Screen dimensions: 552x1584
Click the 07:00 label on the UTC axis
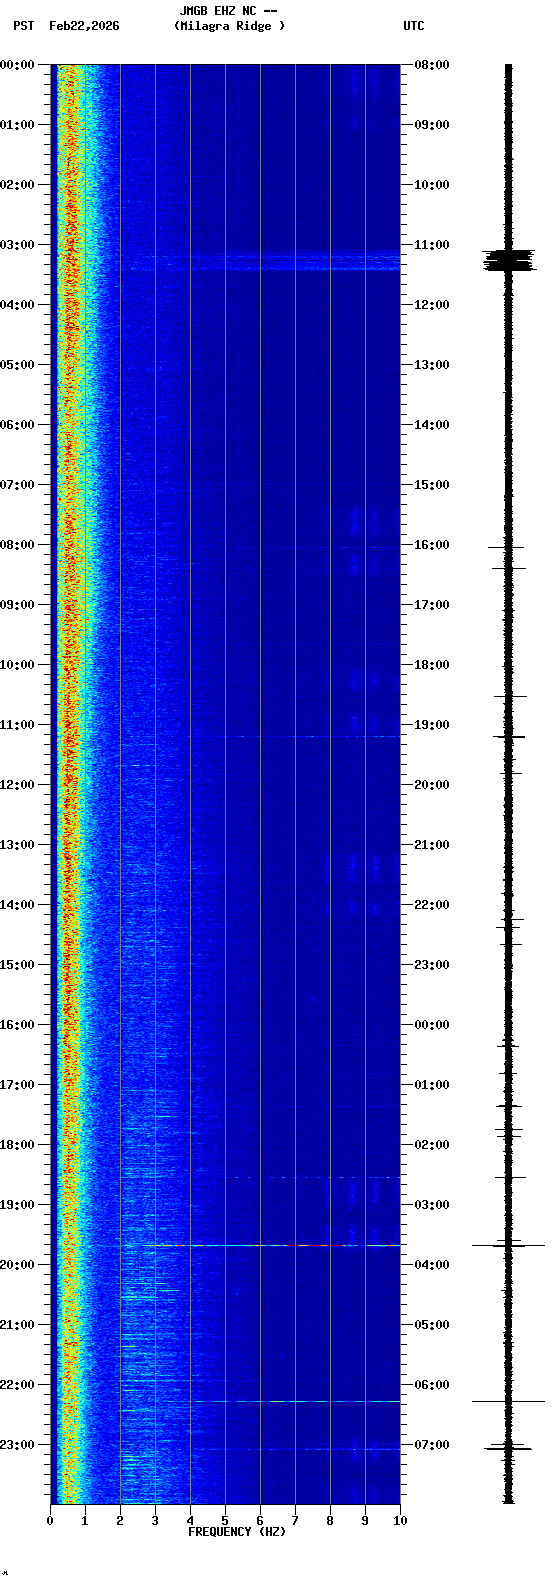tap(432, 1445)
